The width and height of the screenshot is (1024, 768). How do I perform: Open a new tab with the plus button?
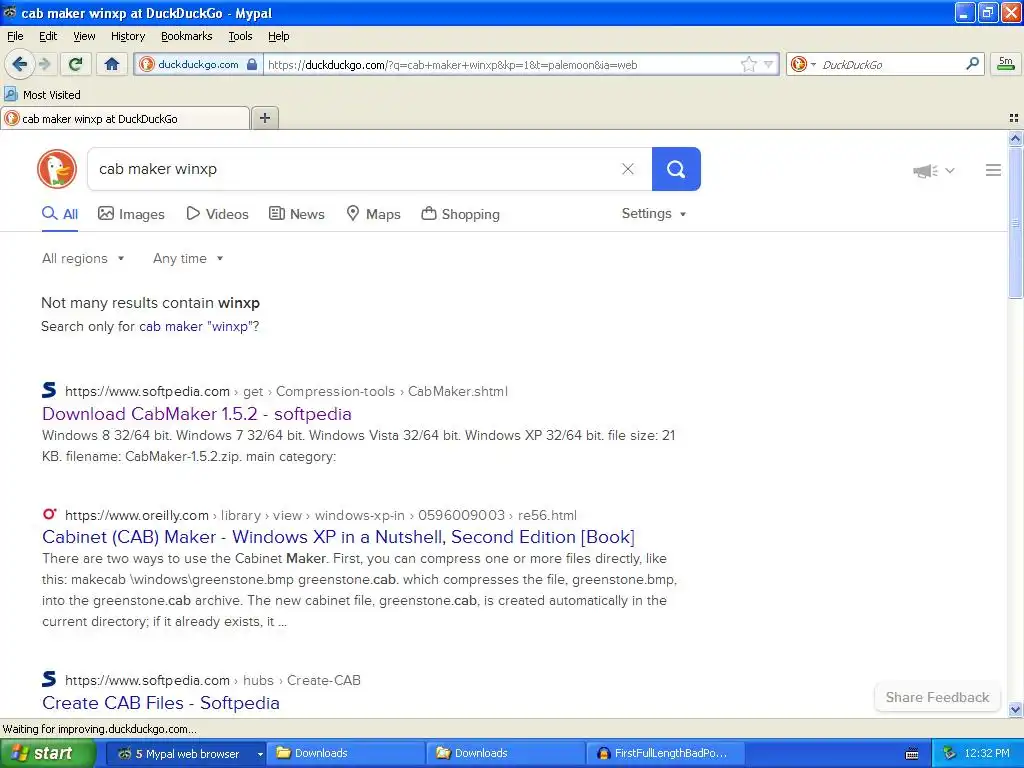point(264,118)
